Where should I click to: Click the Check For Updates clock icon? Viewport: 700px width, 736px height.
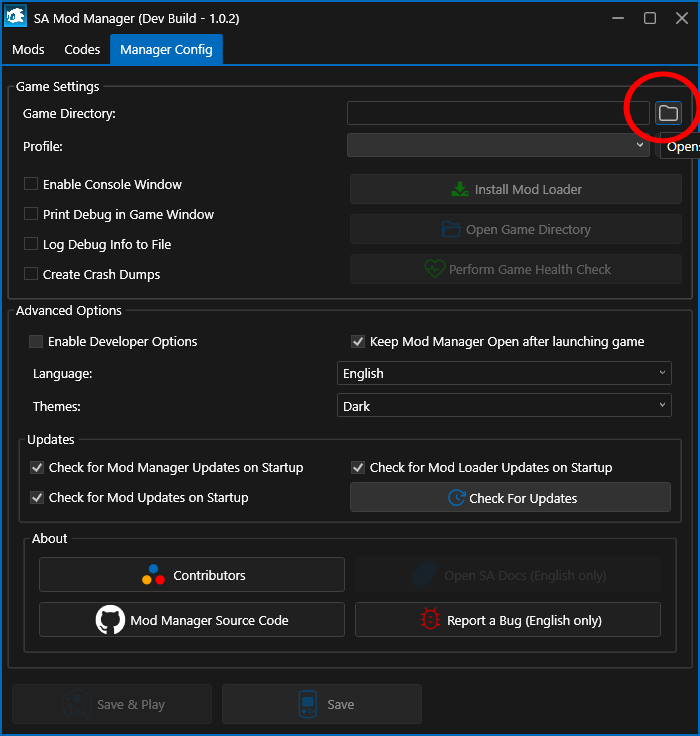tap(456, 498)
